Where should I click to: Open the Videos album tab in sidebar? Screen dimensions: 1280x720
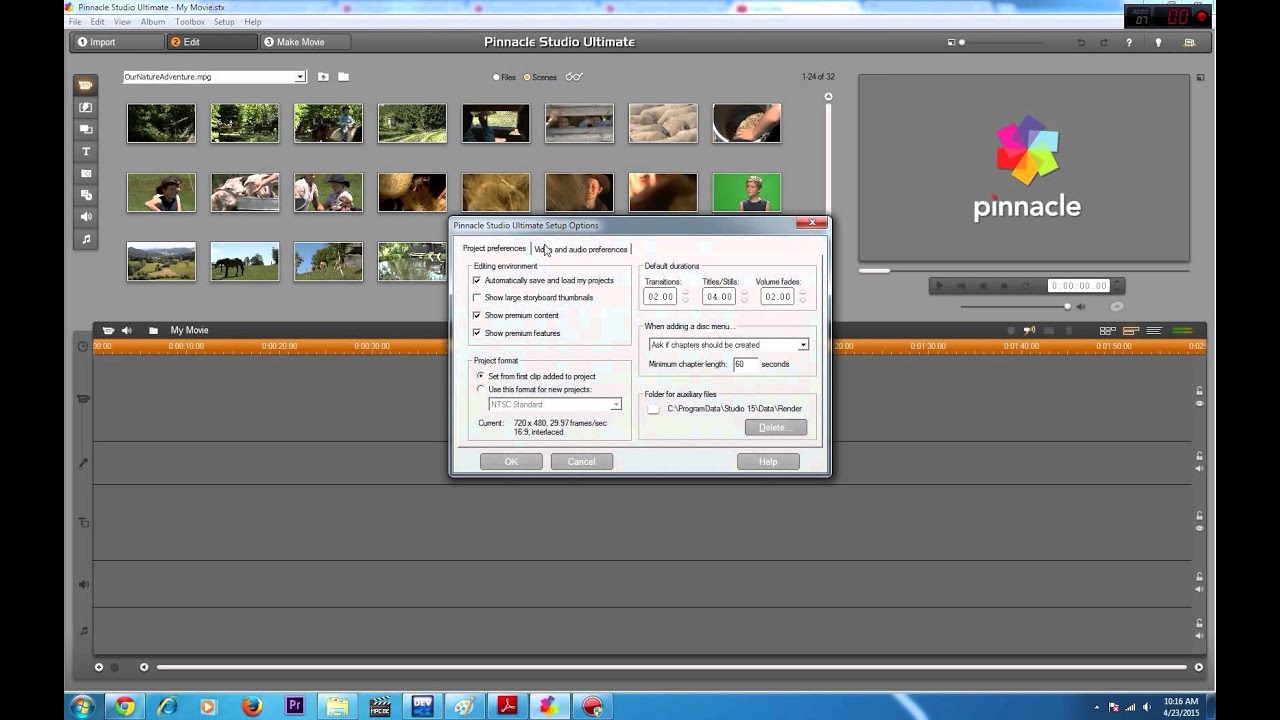86,85
